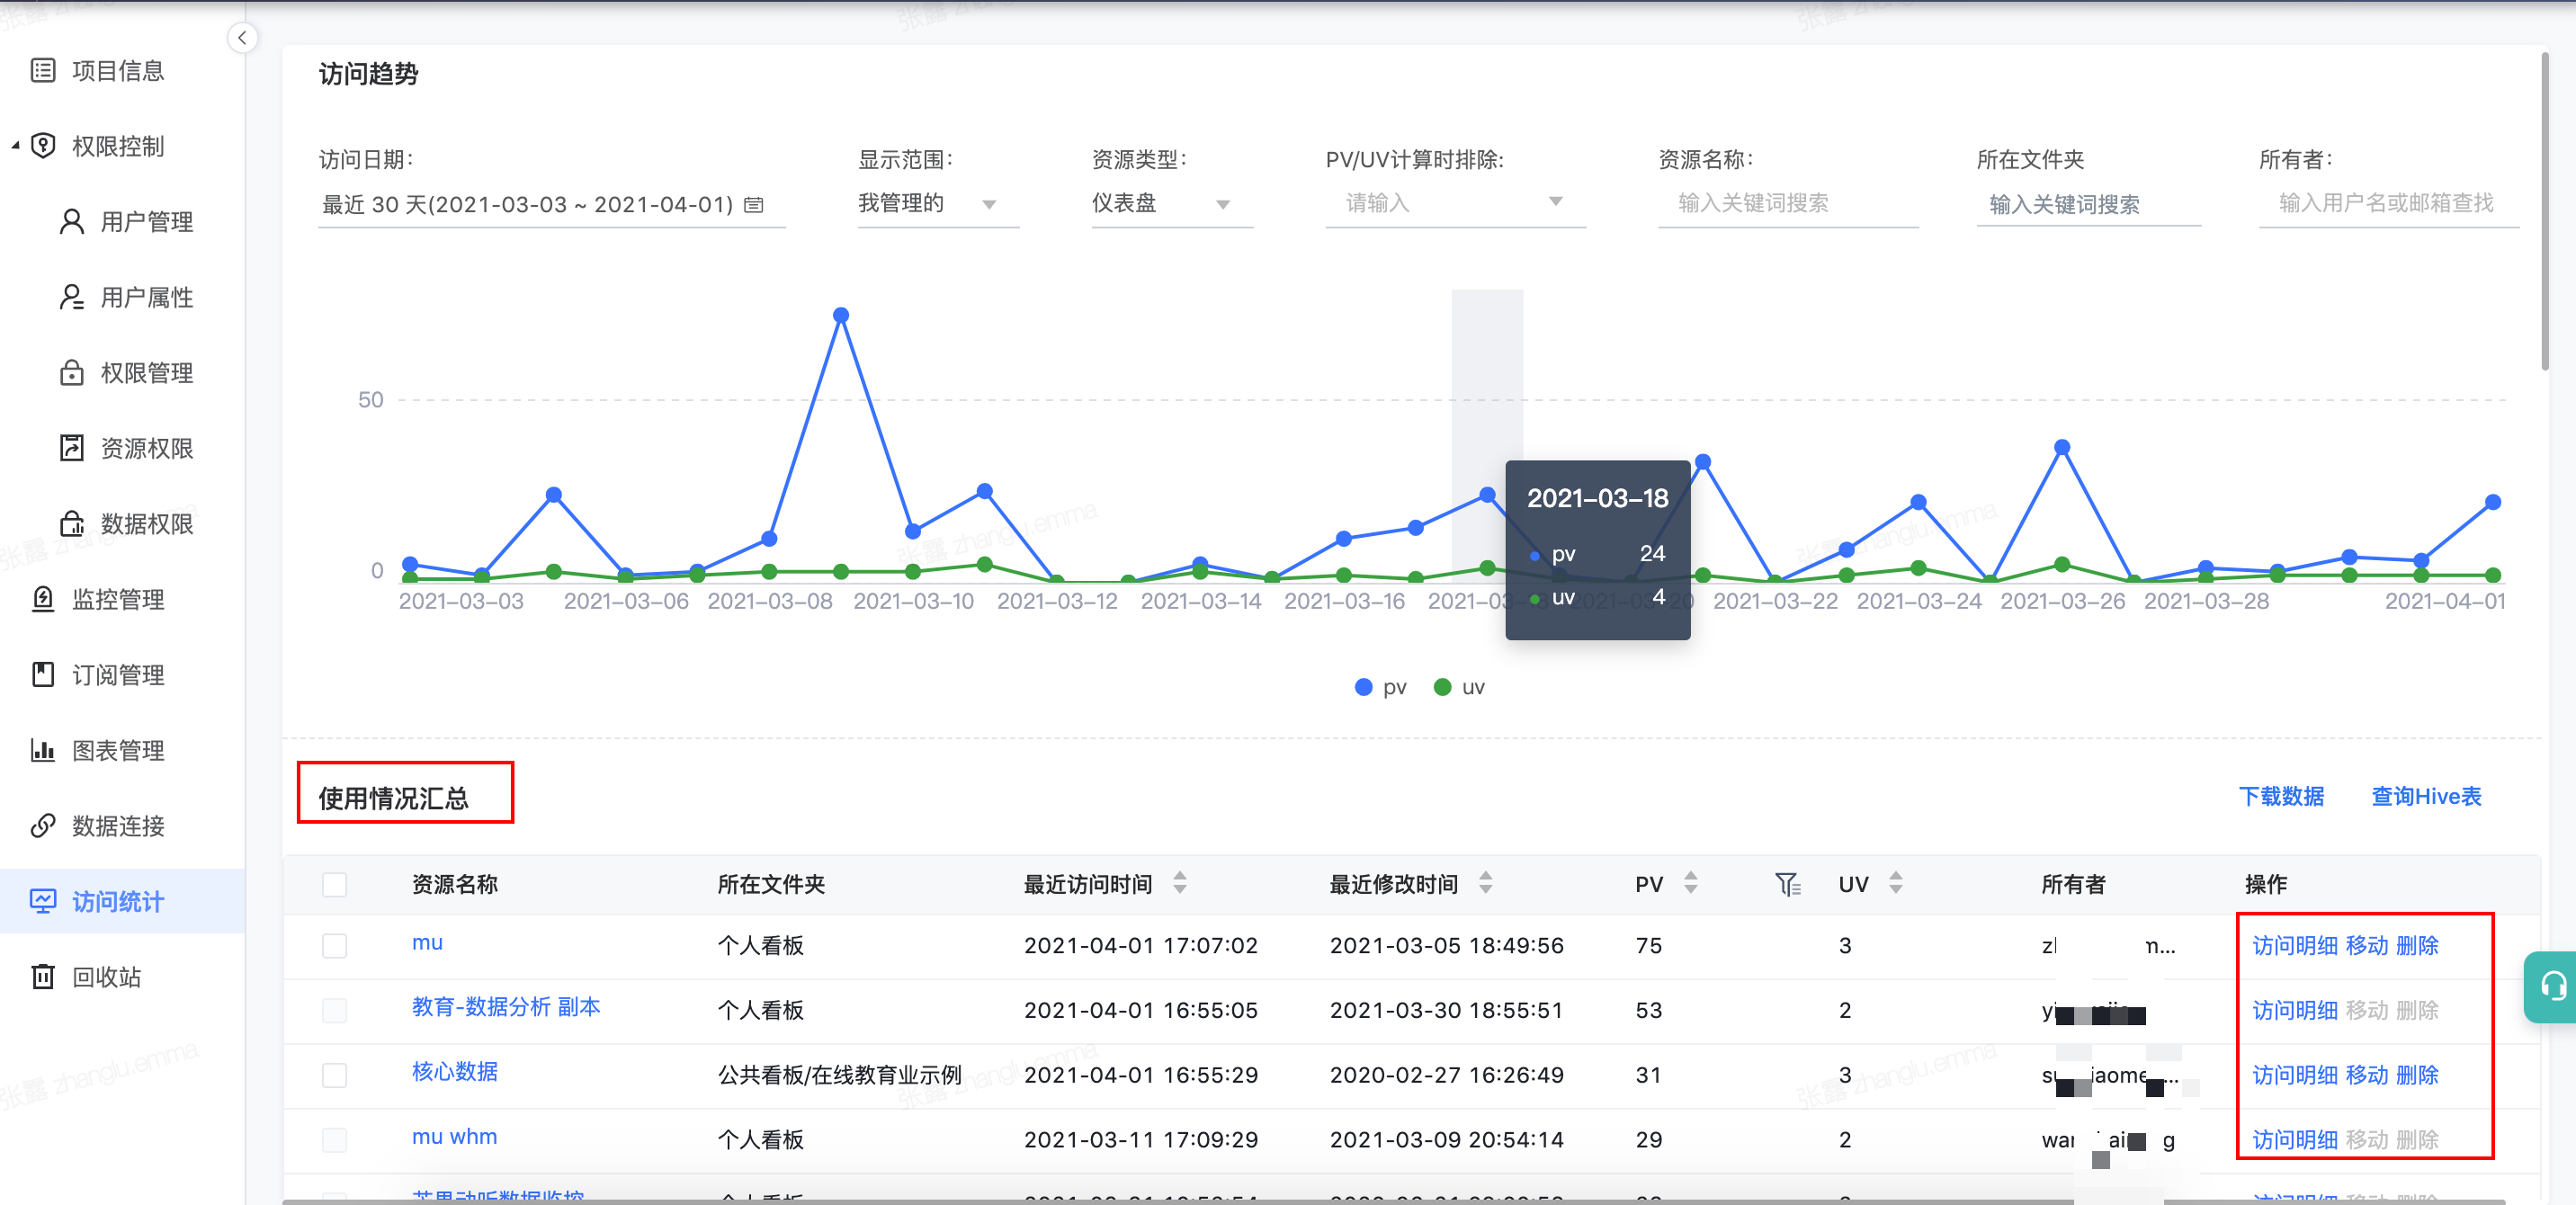This screenshot has width=2576, height=1205.
Task: Click the customer support headset icon
Action: (2553, 986)
